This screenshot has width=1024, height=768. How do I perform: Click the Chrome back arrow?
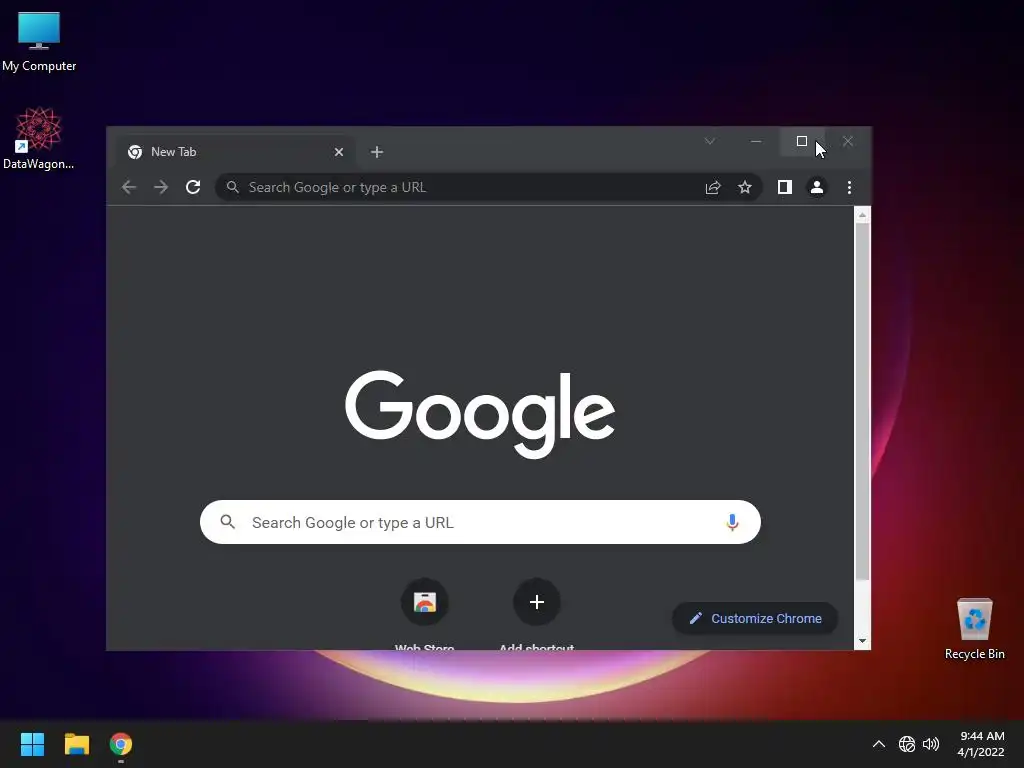129,187
